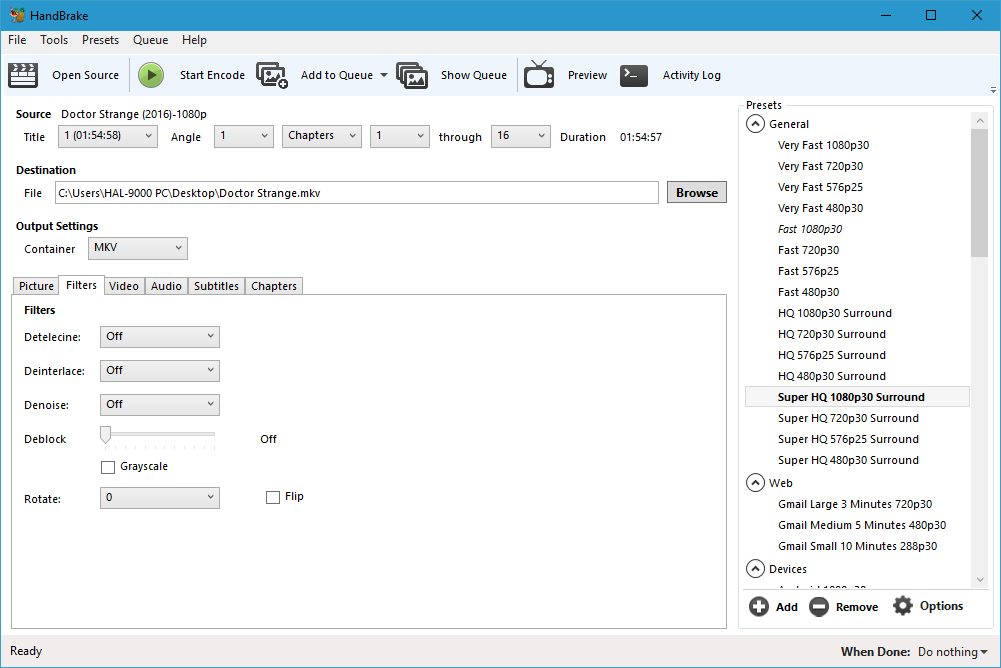Click the Remove preset minus icon
The height and width of the screenshot is (668, 1001).
pos(819,607)
